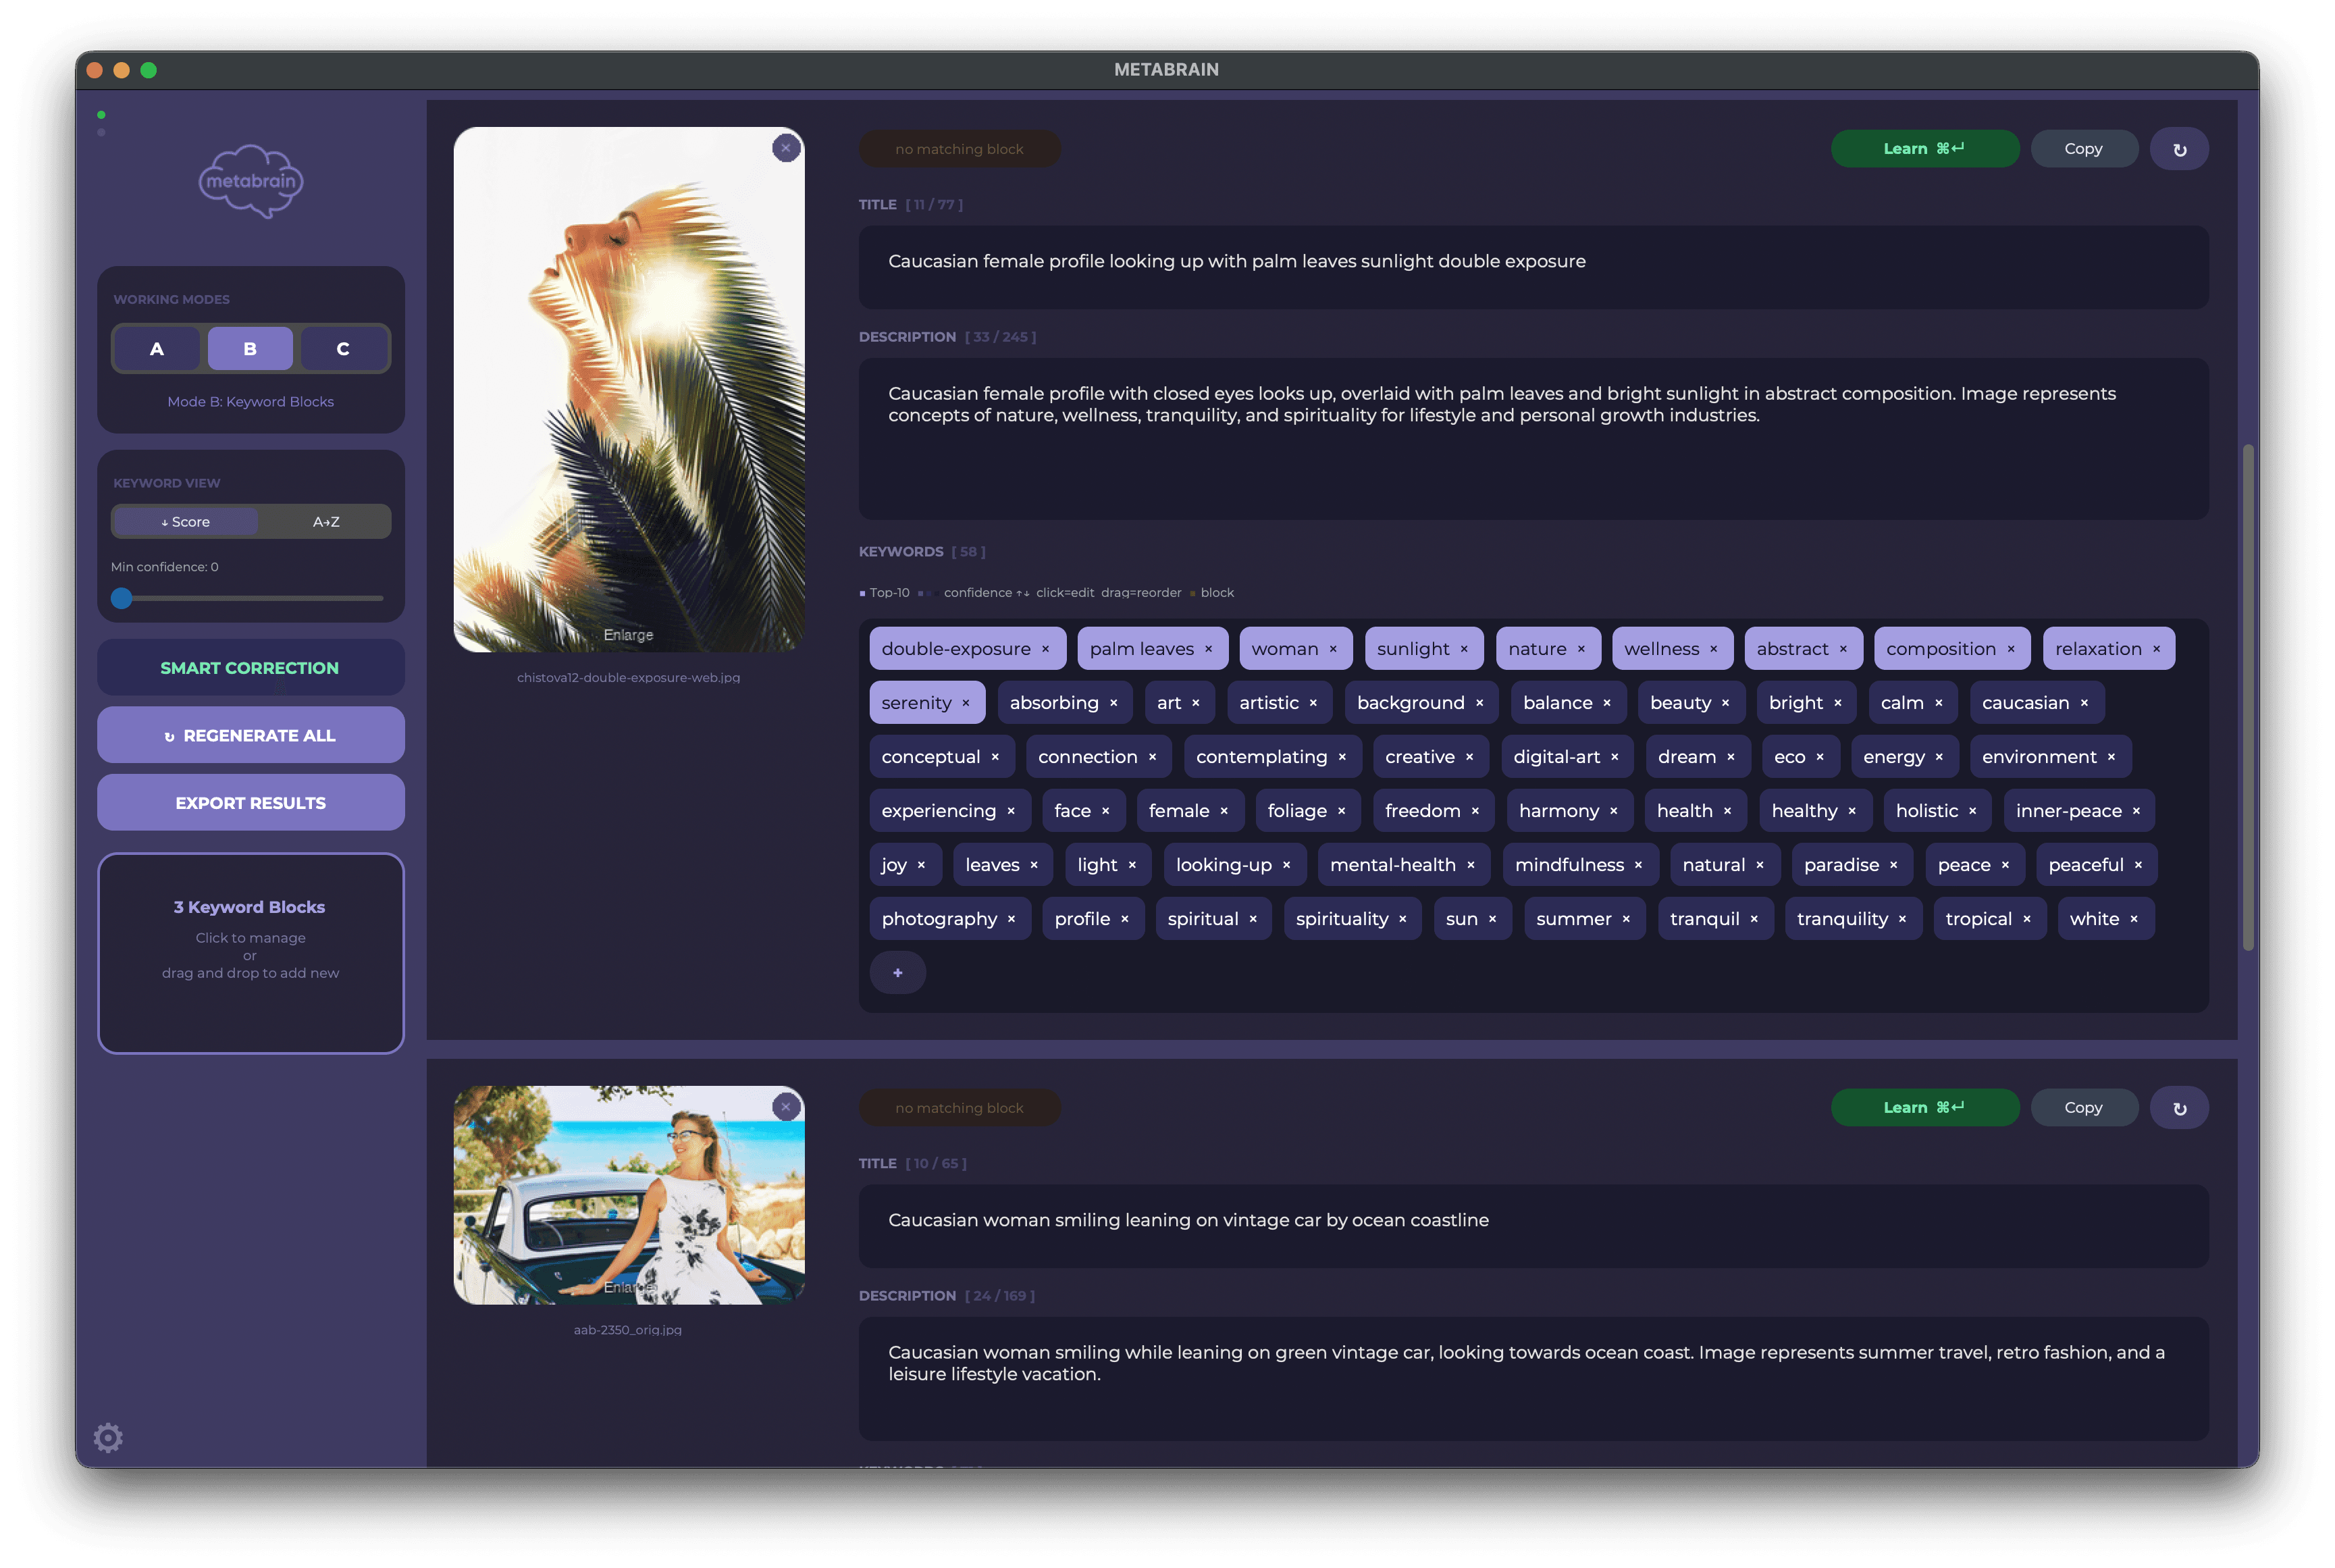Switch to working mode C
The height and width of the screenshot is (1568, 2335).
[343, 348]
